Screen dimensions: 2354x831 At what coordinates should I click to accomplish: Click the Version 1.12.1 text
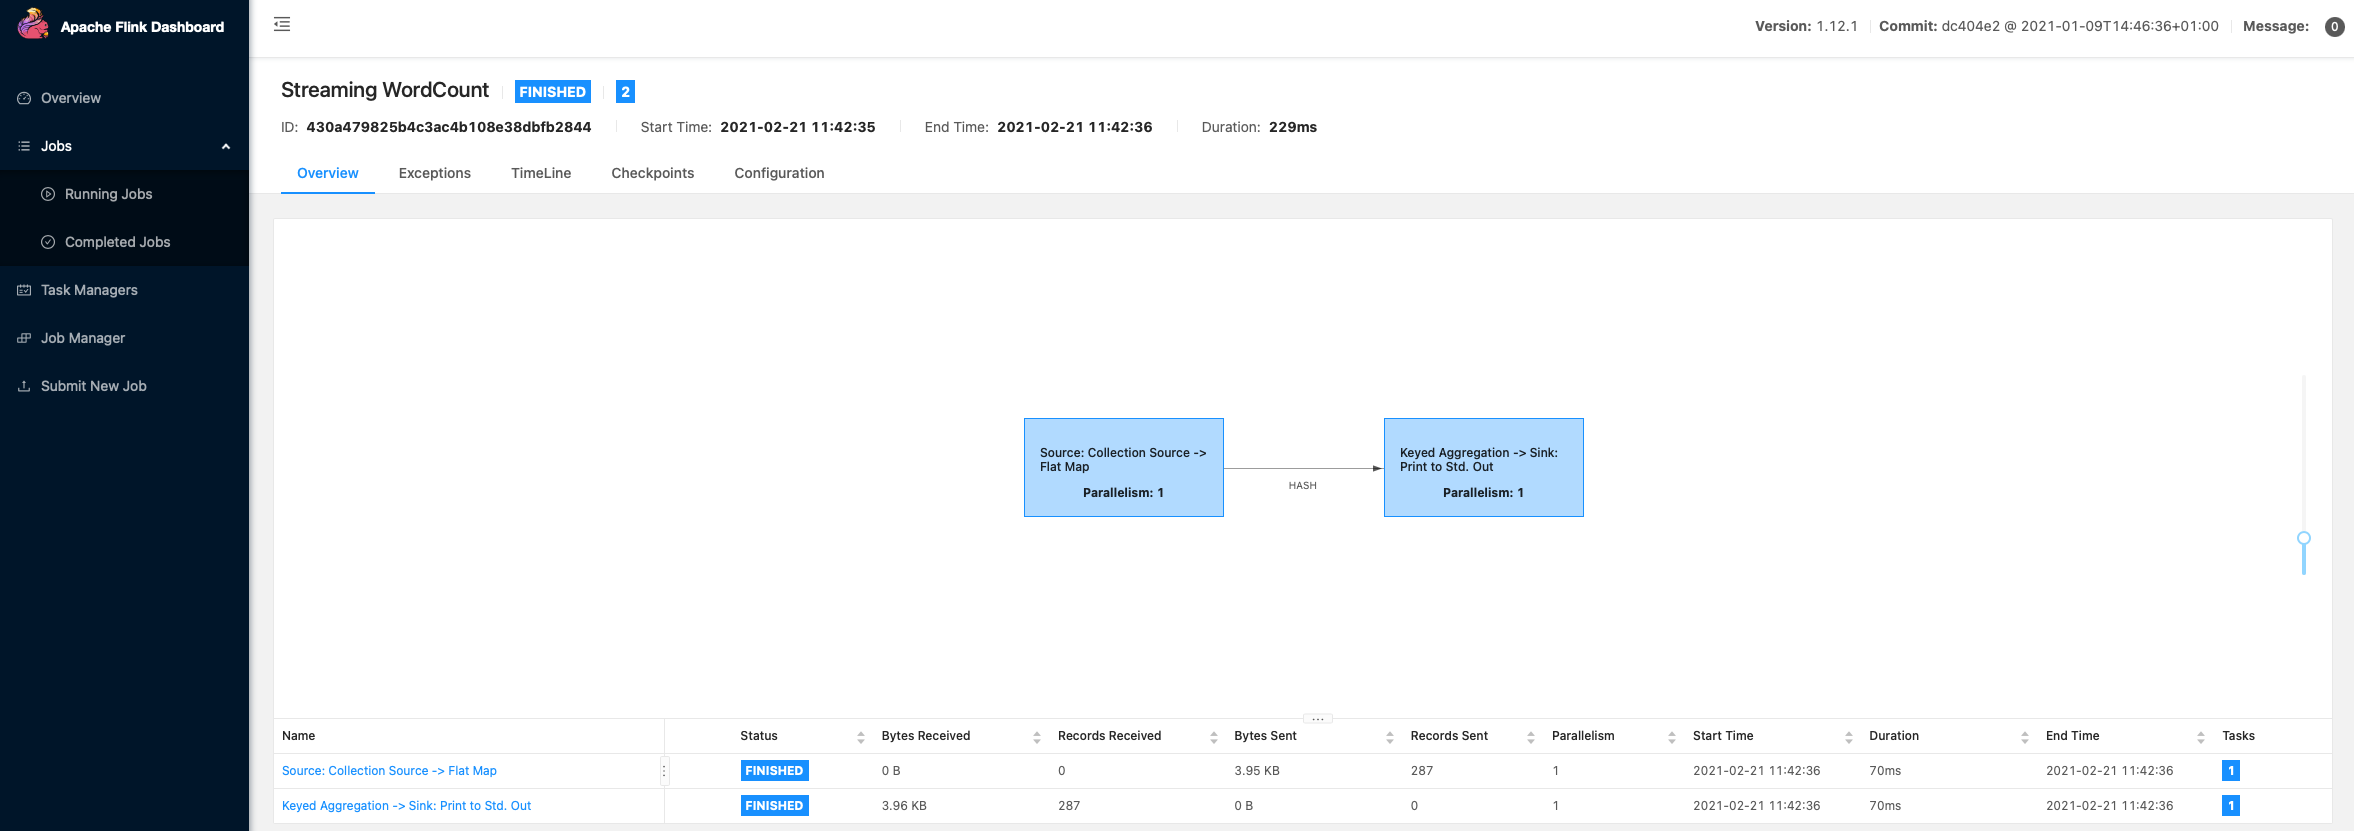[x=1806, y=26]
